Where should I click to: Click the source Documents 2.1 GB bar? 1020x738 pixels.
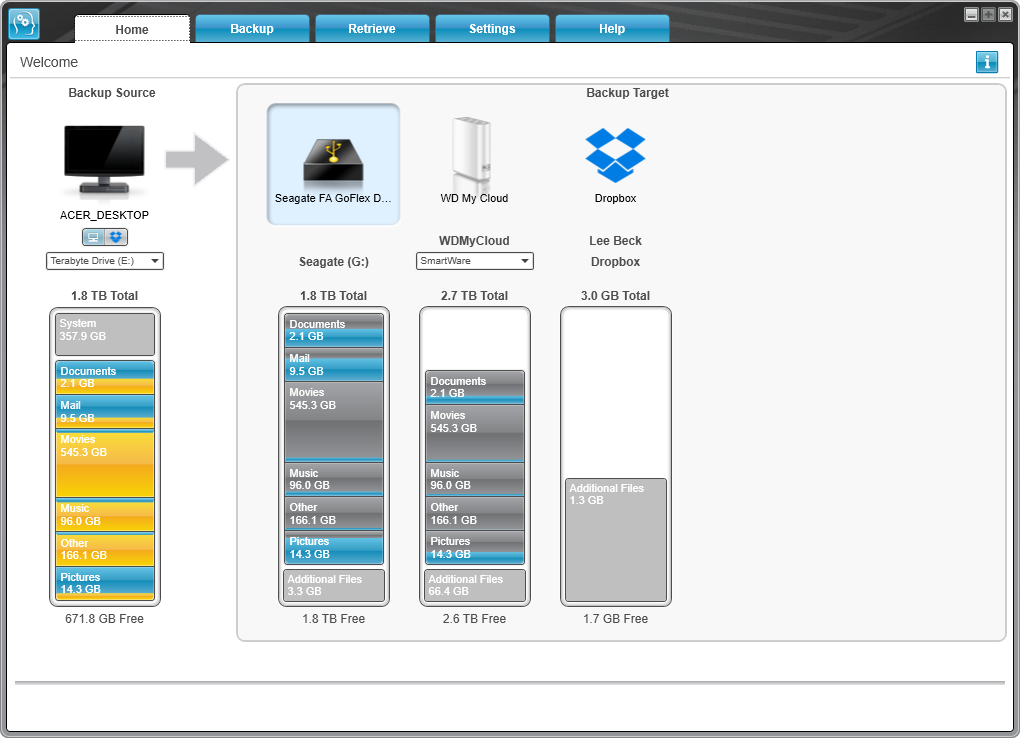click(x=105, y=377)
